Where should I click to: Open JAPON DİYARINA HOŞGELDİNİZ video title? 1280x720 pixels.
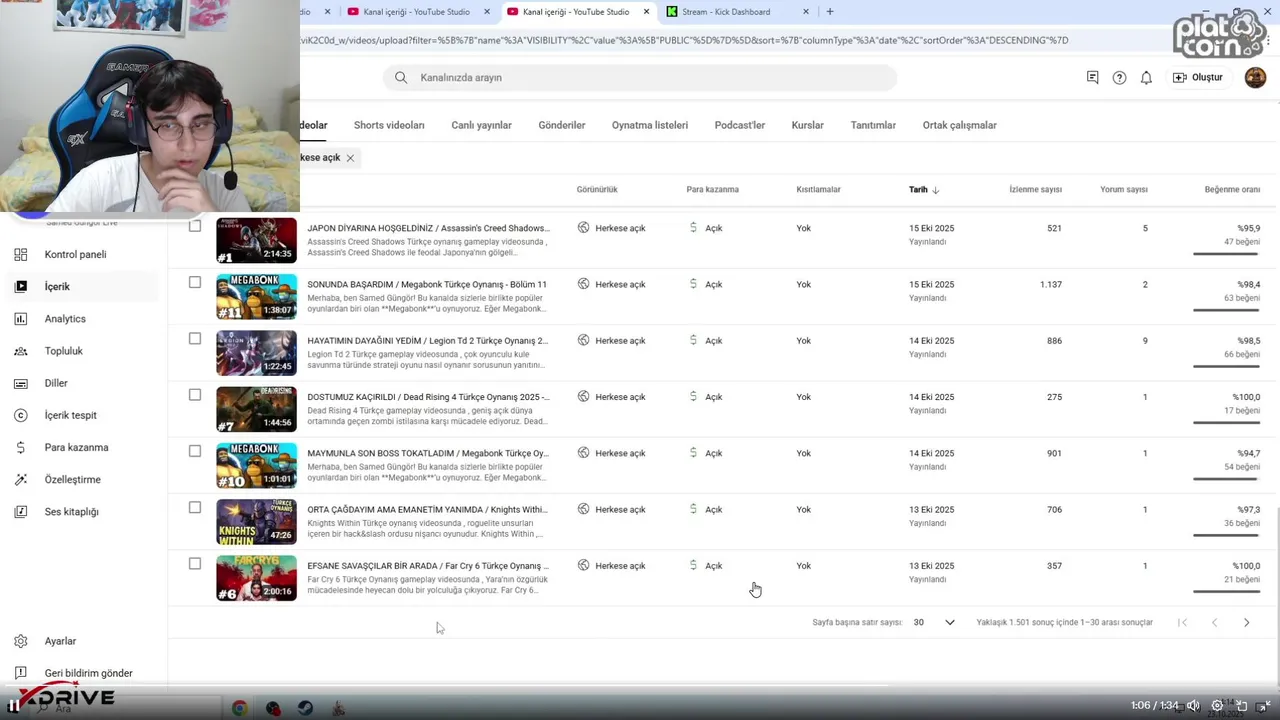point(428,228)
